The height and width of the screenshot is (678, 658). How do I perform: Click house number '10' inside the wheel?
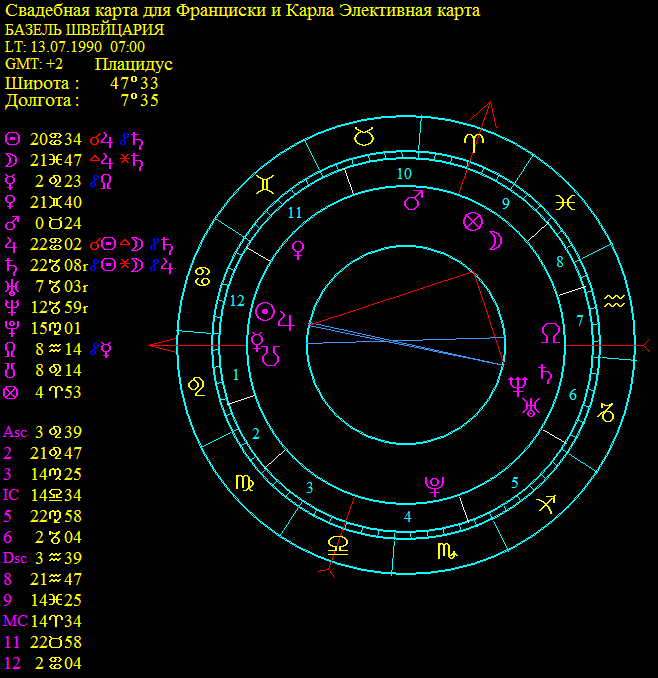click(x=404, y=174)
